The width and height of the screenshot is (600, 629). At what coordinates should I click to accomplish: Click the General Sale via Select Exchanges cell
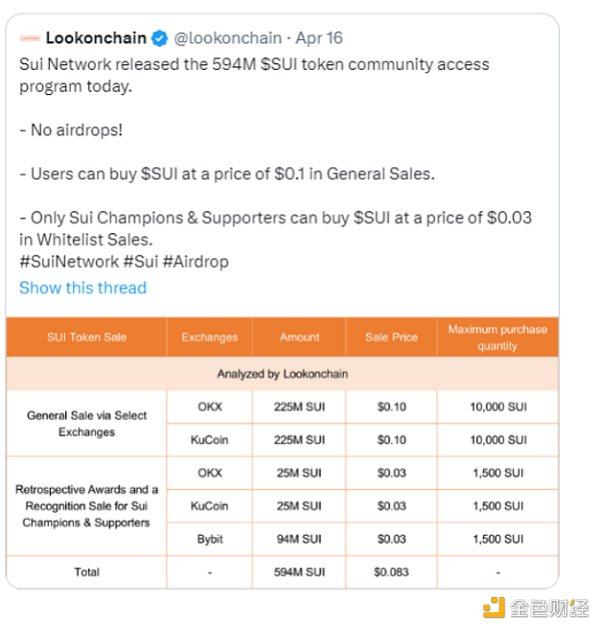[x=87, y=423]
